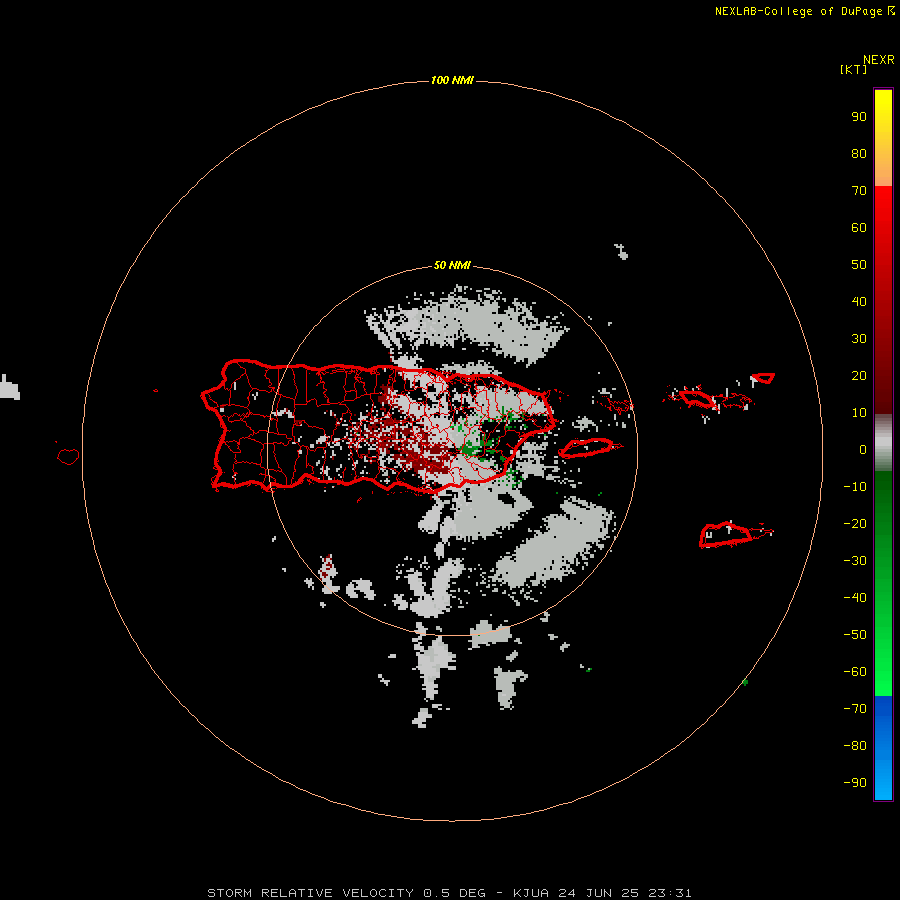Click the NEXLAB-College of DuPage credit text
This screenshot has width=900, height=900.
tap(804, 11)
